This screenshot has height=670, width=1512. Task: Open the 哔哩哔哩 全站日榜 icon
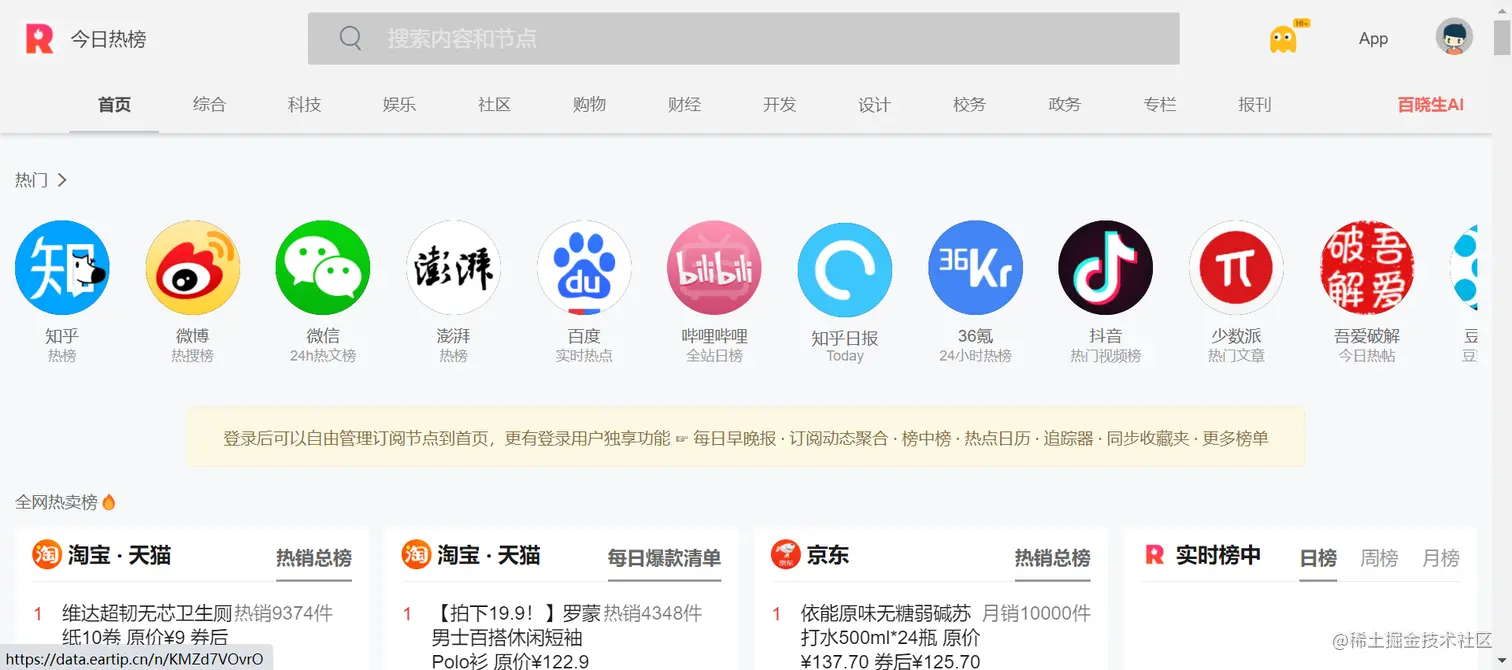714,268
